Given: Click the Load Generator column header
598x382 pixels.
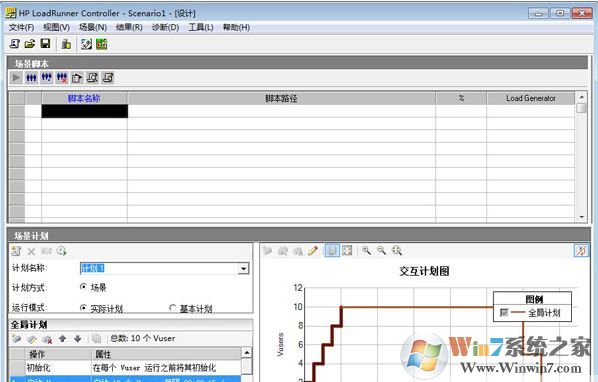Looking at the screenshot, I should coord(530,98).
